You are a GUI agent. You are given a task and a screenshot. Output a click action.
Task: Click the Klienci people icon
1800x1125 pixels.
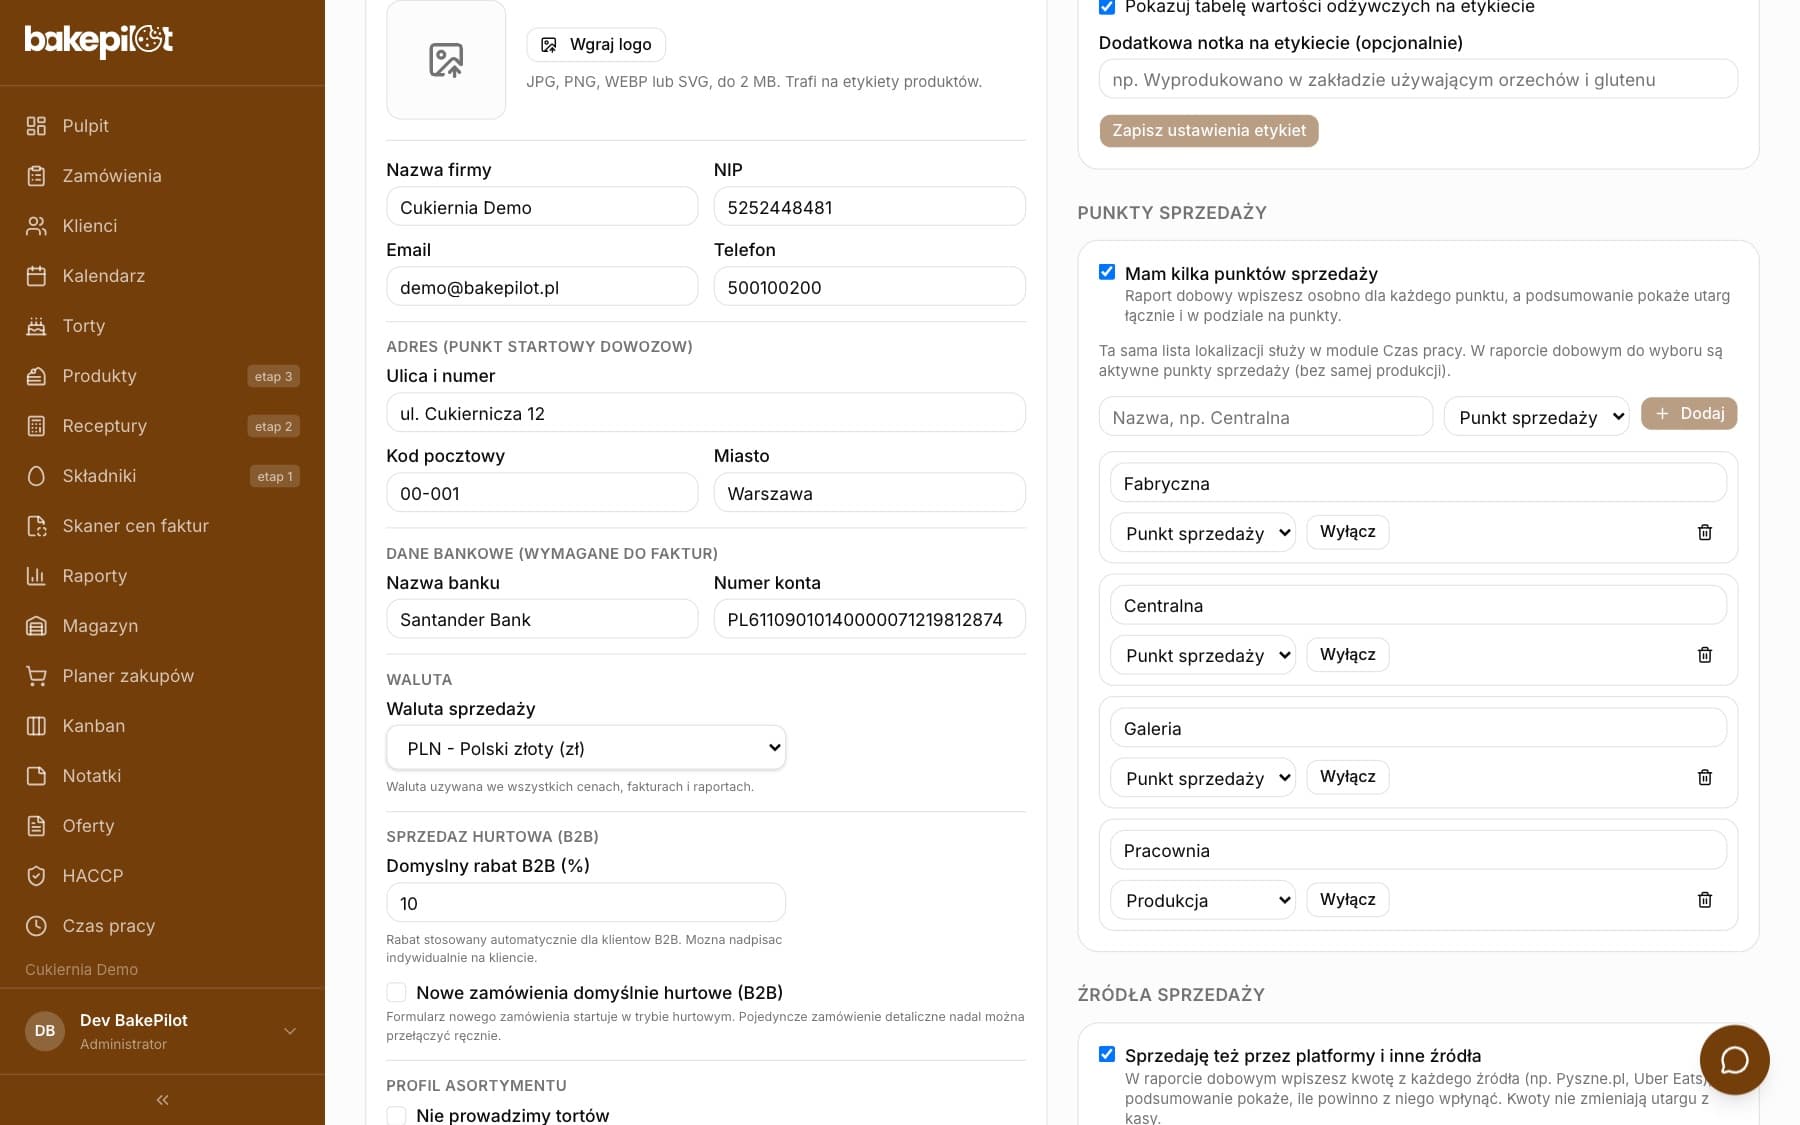[x=36, y=226]
